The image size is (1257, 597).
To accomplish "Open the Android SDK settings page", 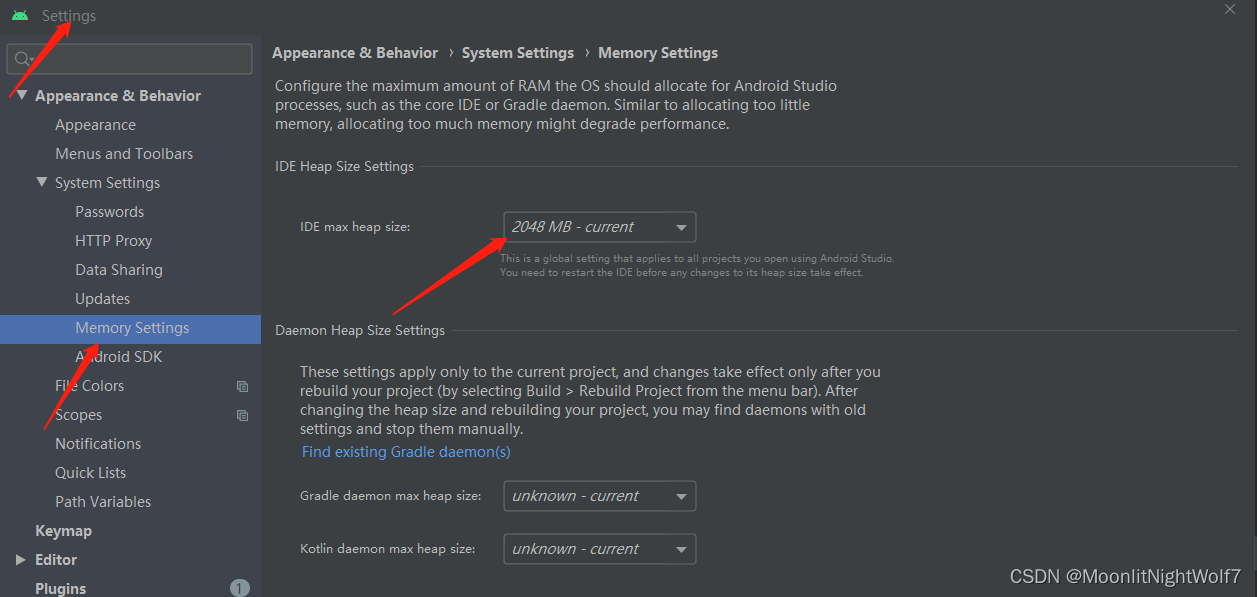I will (118, 357).
